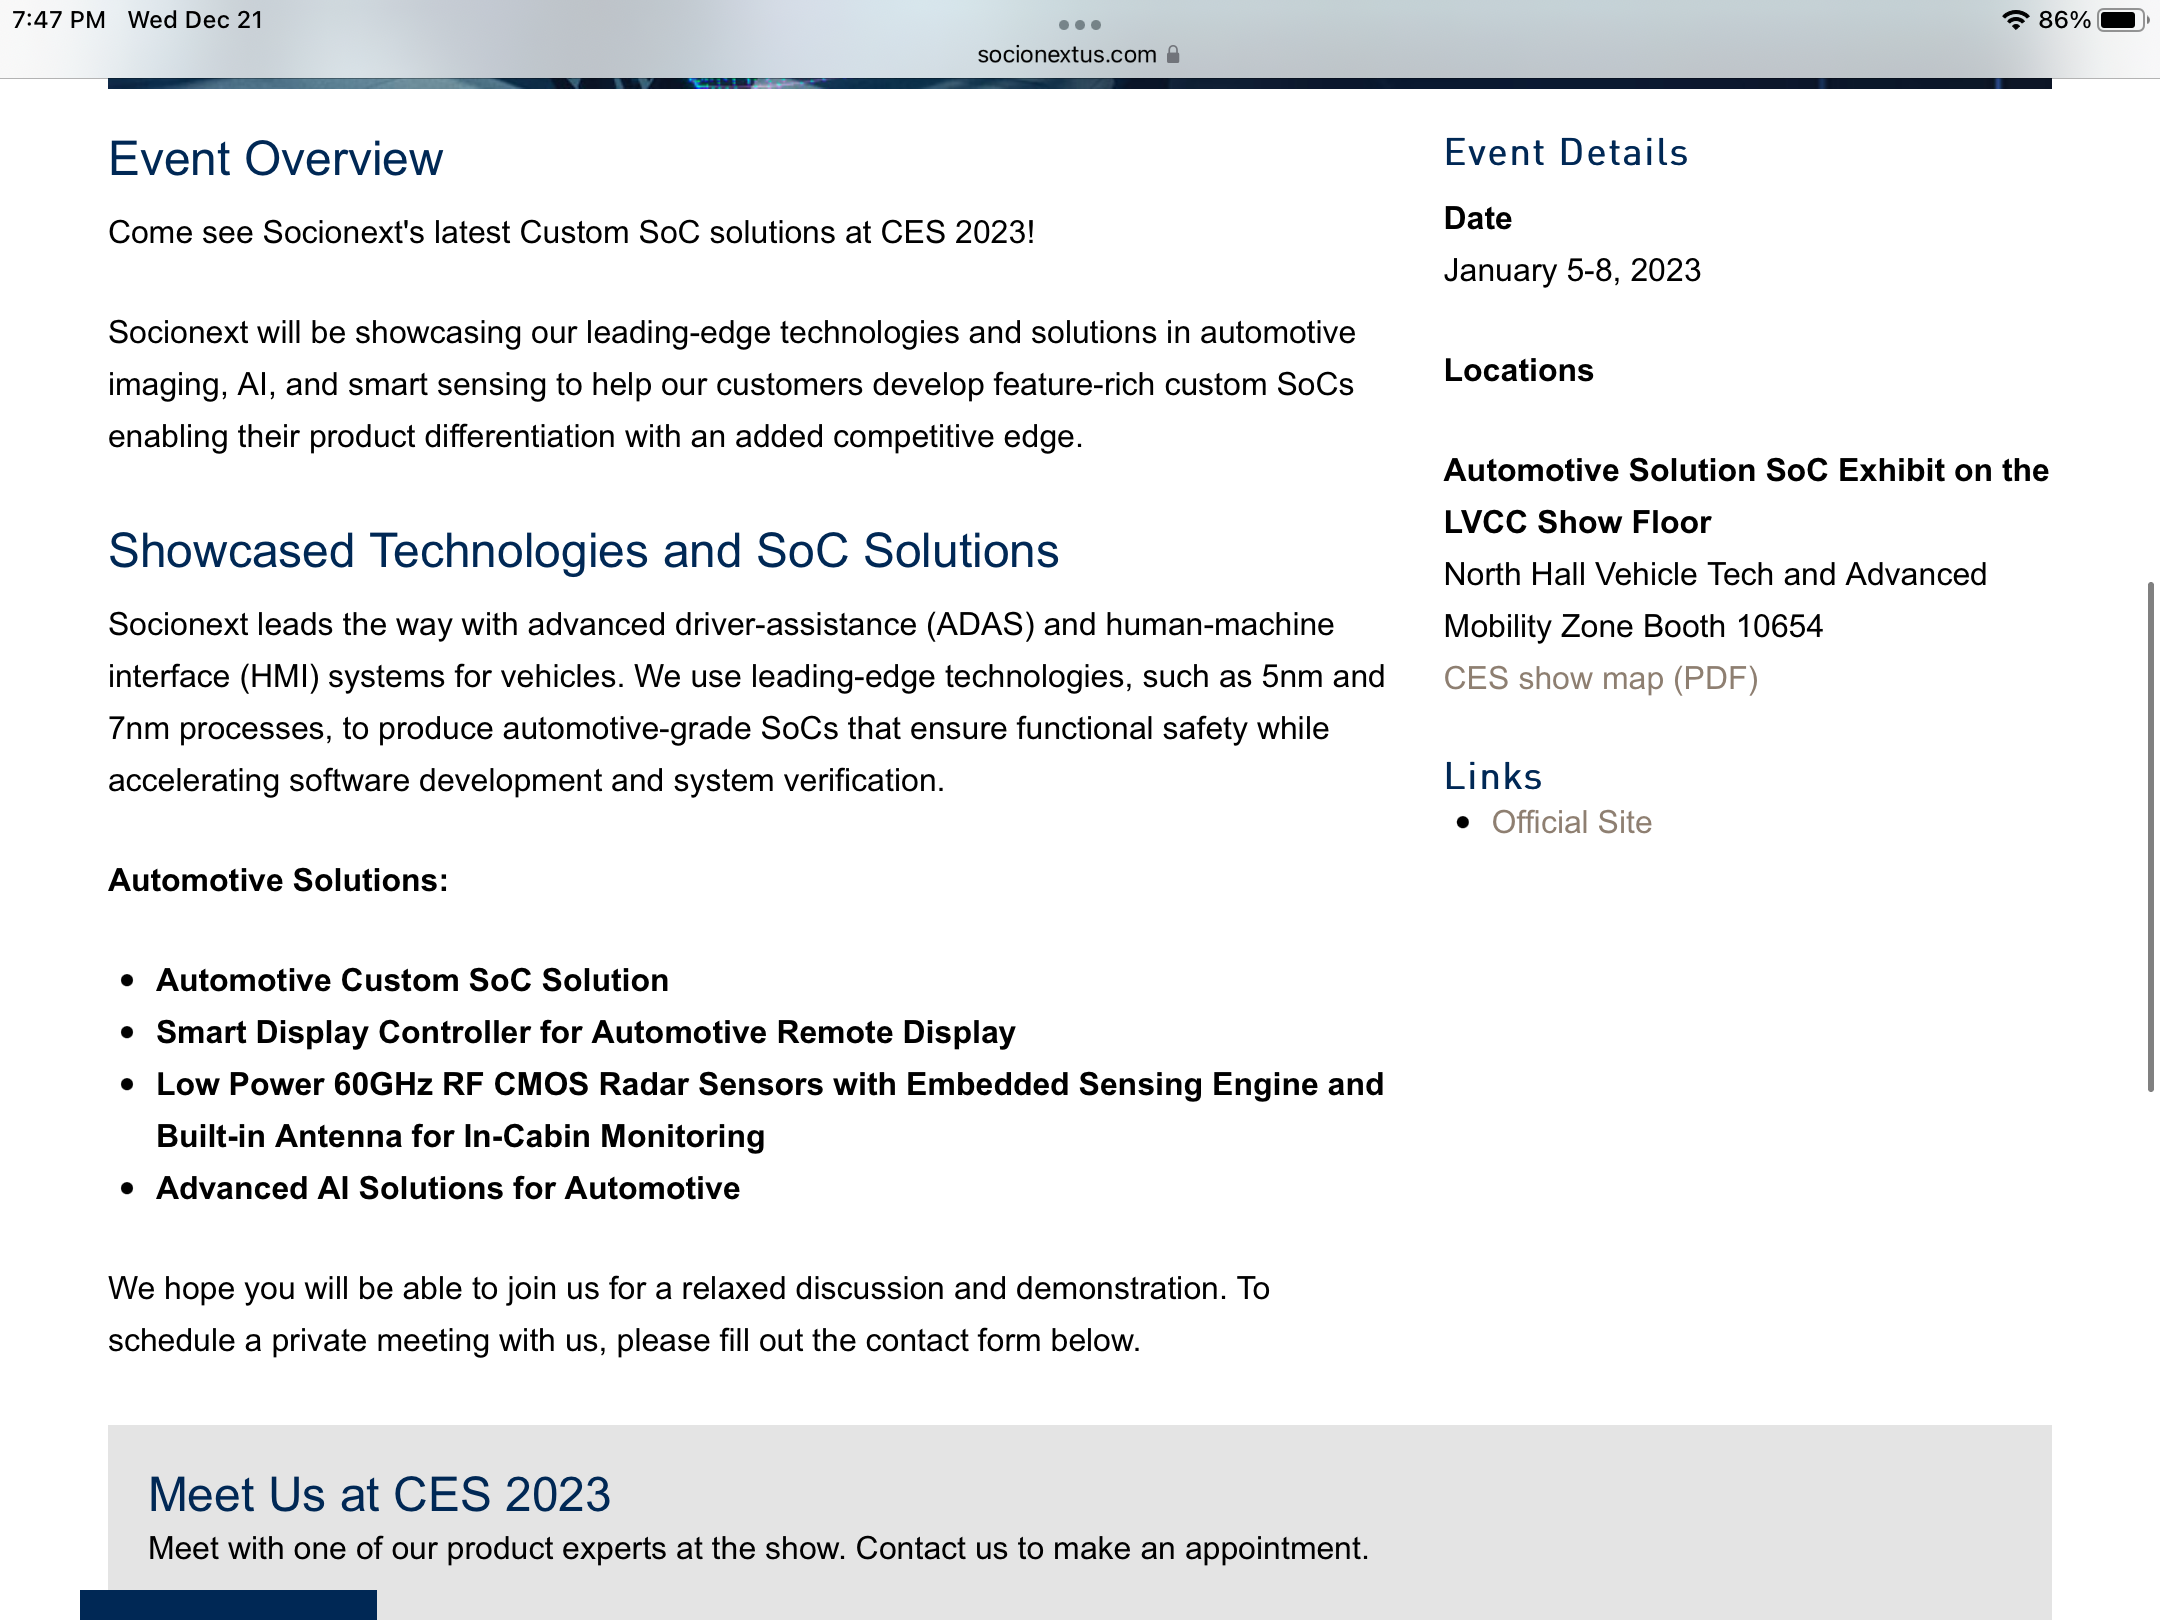
Task: Click the Showcased Technologies and SoC Solutions heading
Action: point(583,550)
